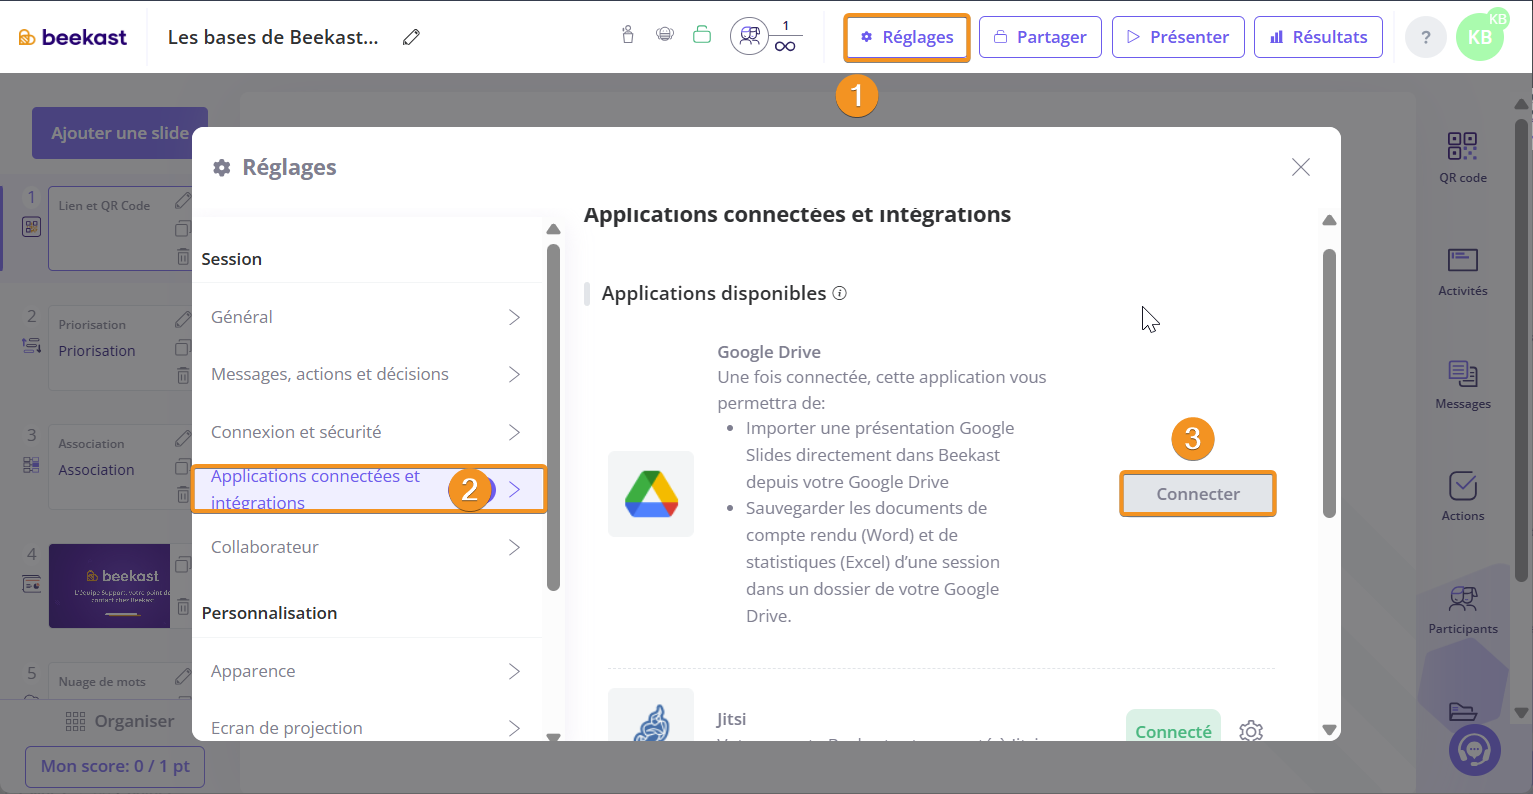Click the folder icon in right sidebar
Image resolution: width=1533 pixels, height=794 pixels.
pyautogui.click(x=1463, y=710)
